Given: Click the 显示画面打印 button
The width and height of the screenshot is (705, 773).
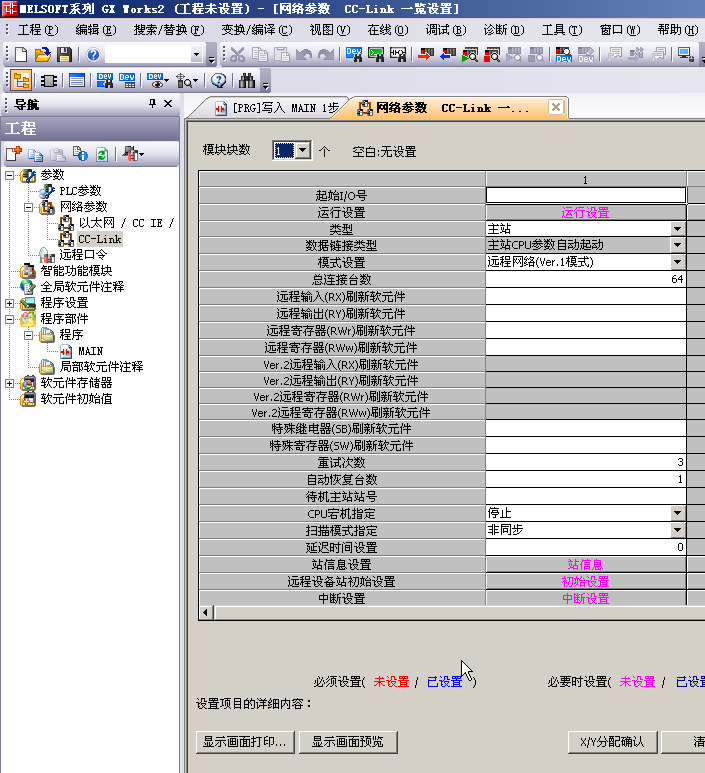Looking at the screenshot, I should point(246,742).
